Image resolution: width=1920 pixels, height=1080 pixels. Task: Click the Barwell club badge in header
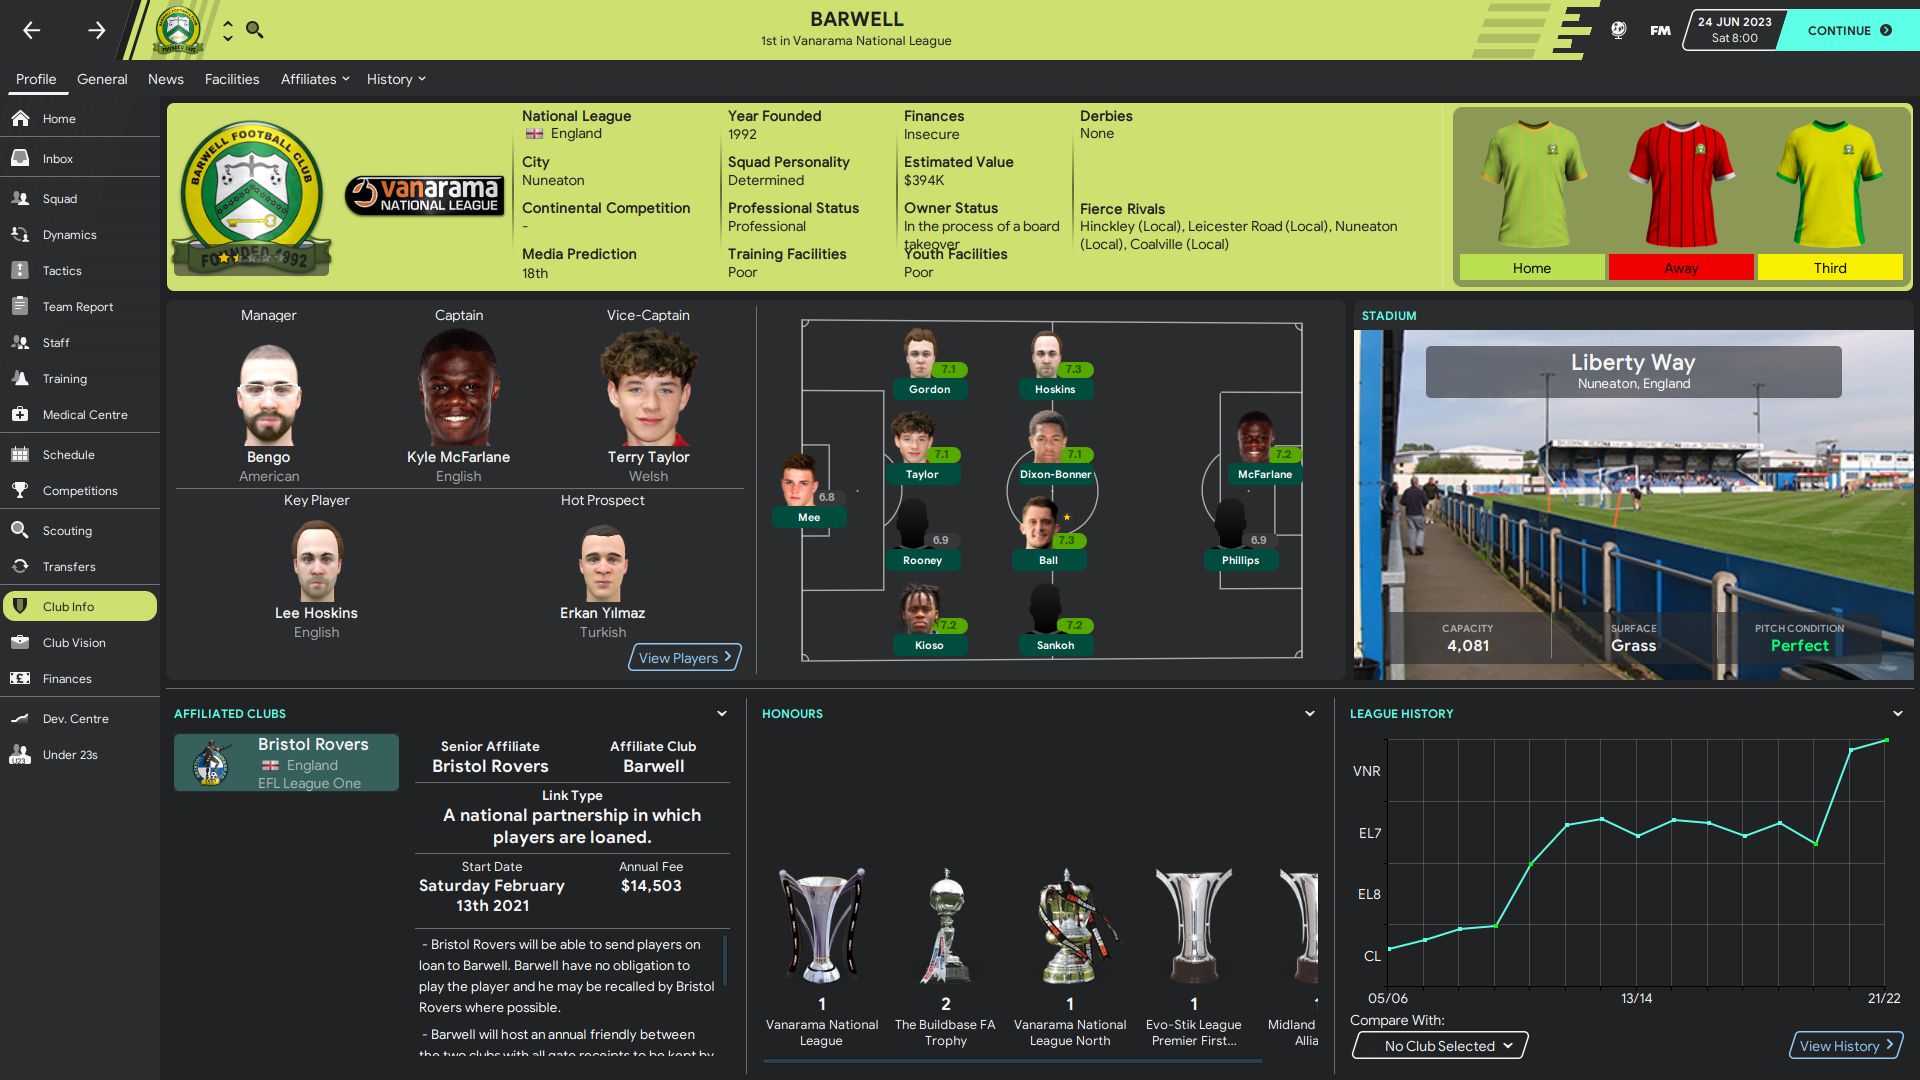click(x=178, y=30)
